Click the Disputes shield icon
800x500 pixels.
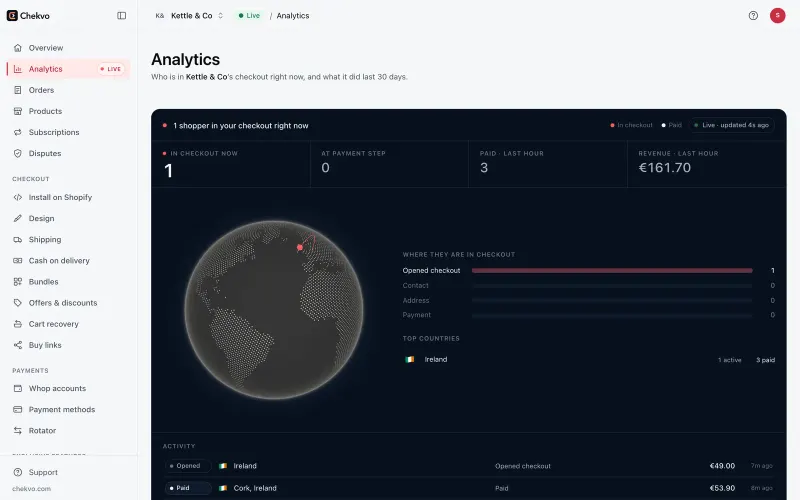pyautogui.click(x=18, y=153)
